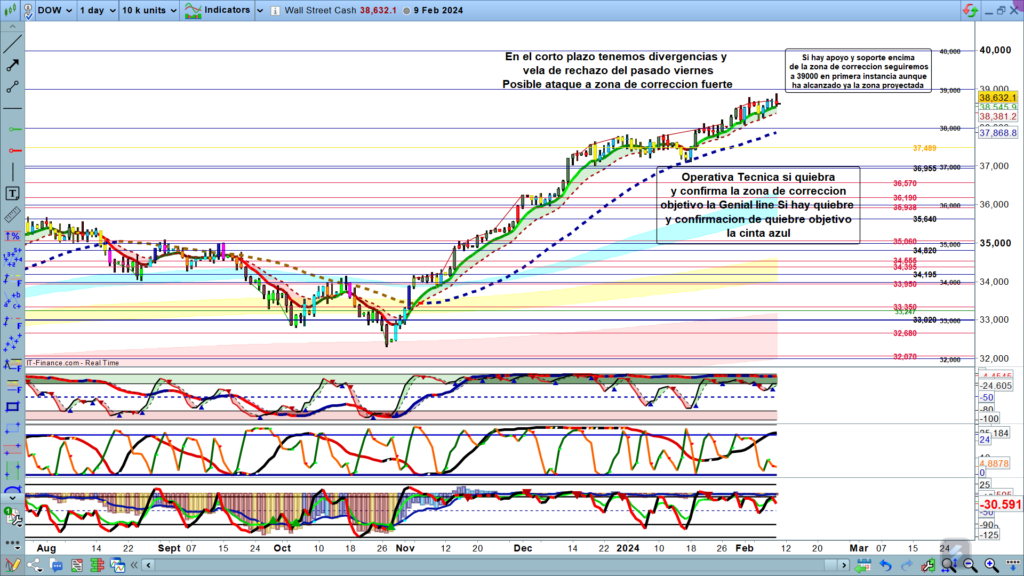
Task: Expand the 10 k units dropdown
Action: [146, 10]
